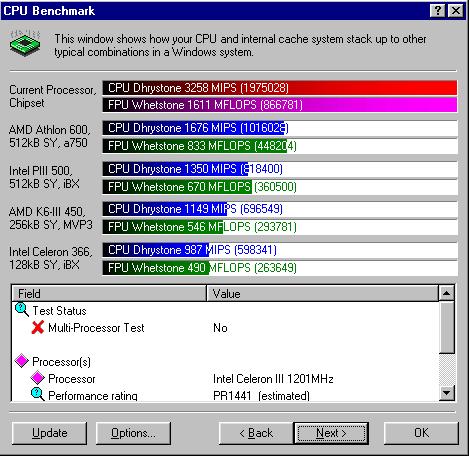The width and height of the screenshot is (469, 456).
Task: Click the red X Multi-Processor Test icon
Action: 38,327
